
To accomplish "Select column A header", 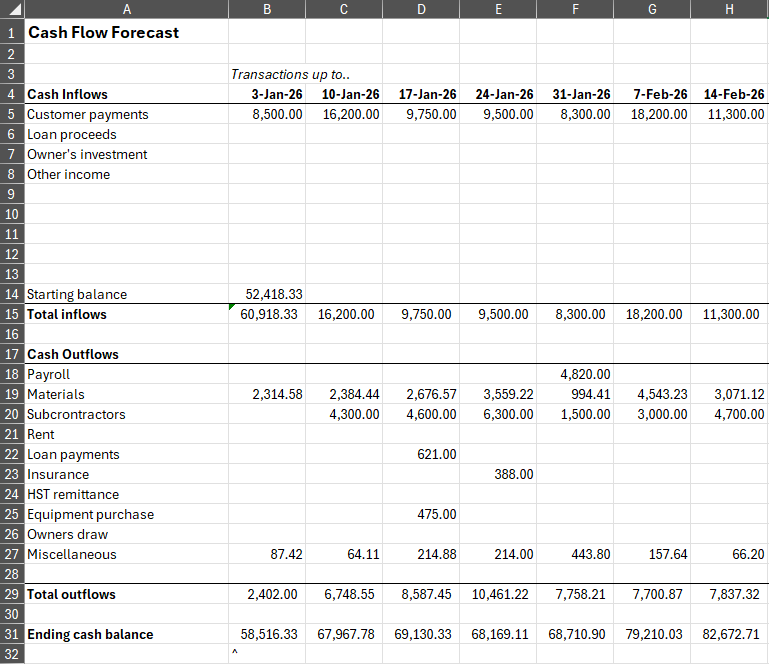I will point(127,9).
